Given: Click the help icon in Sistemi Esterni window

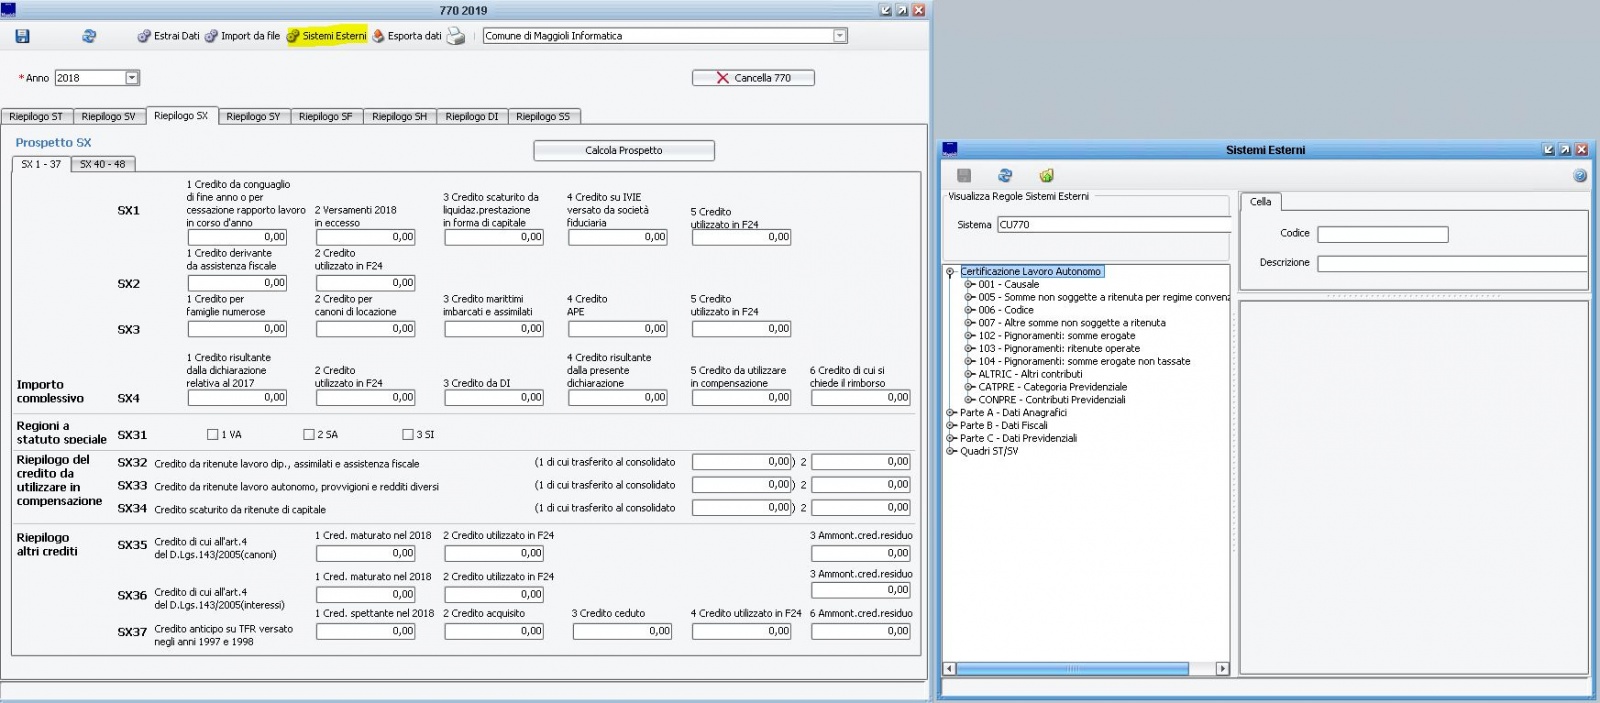Looking at the screenshot, I should (1580, 176).
